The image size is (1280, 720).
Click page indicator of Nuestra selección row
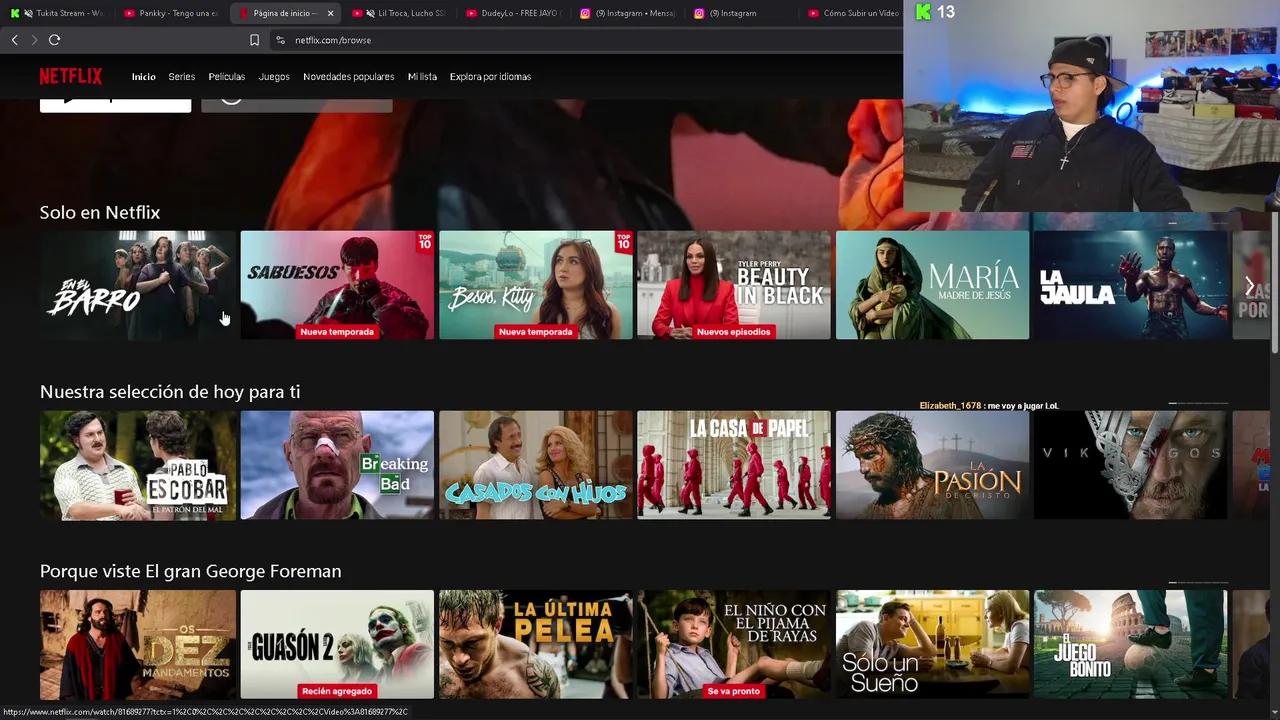[1199, 403]
